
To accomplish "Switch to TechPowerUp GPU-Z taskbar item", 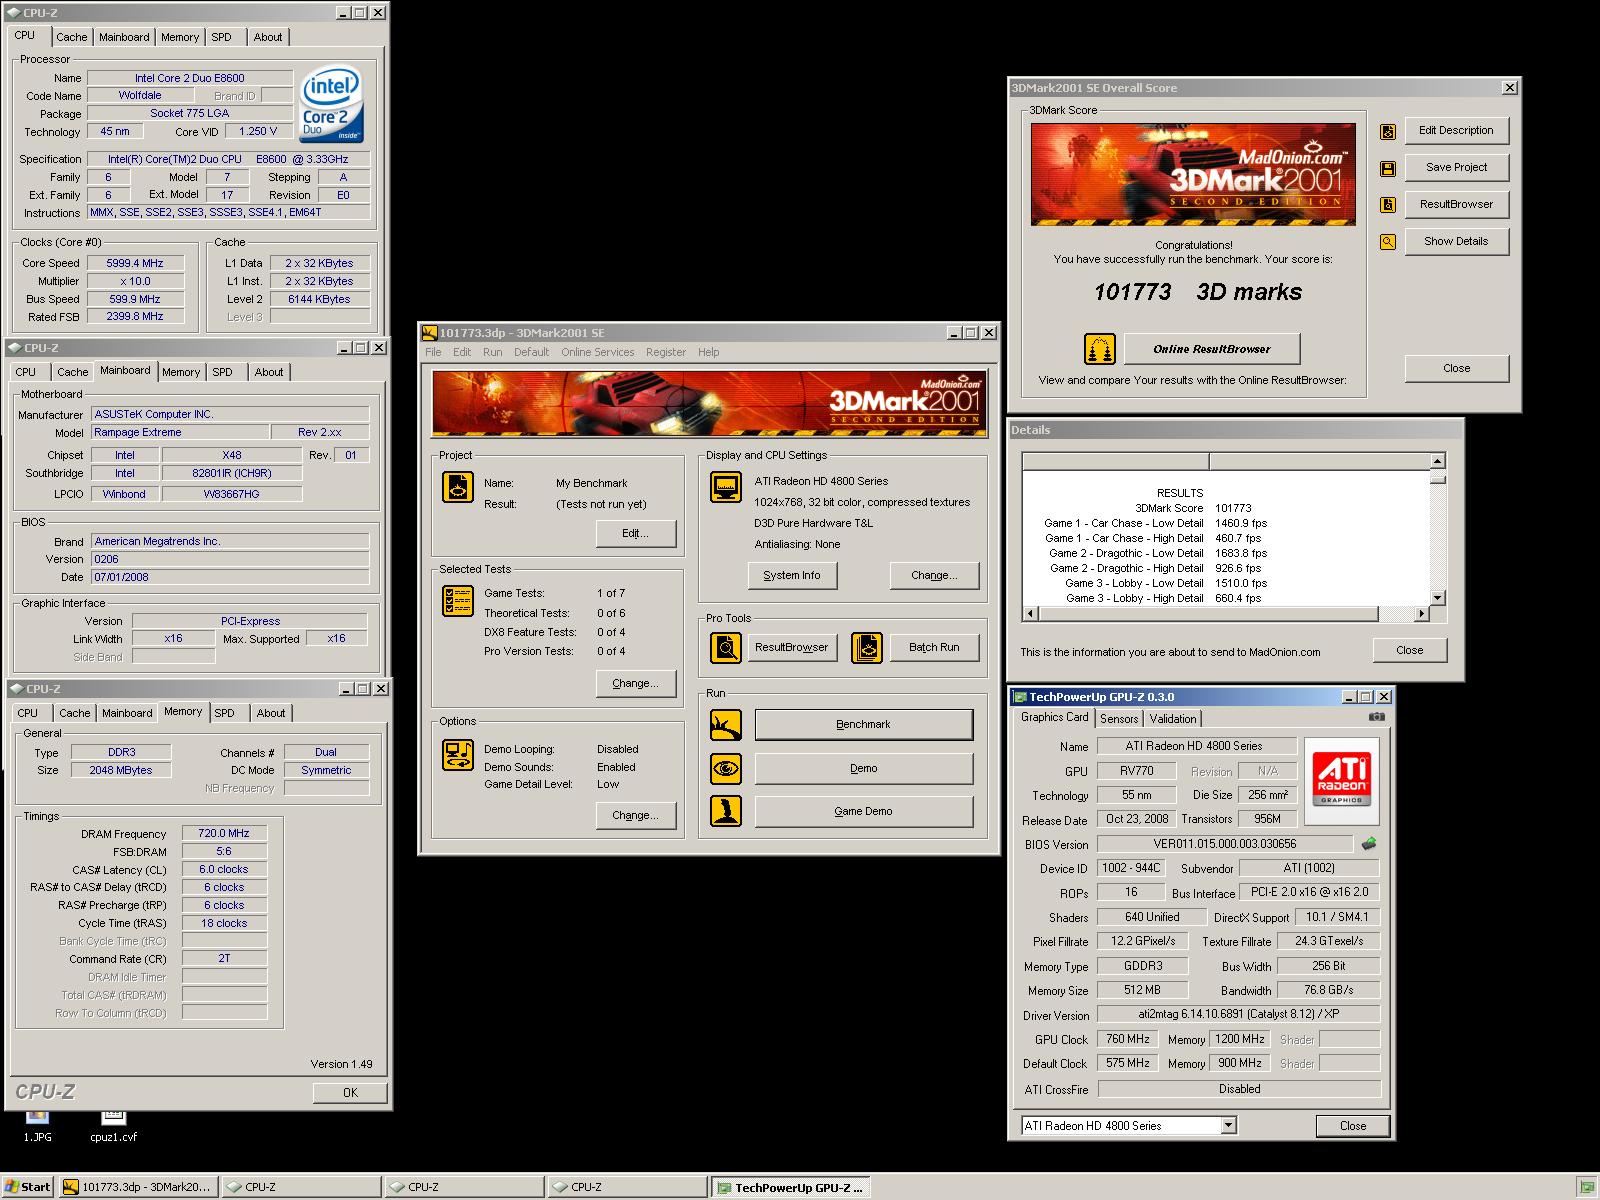I will (x=790, y=1187).
